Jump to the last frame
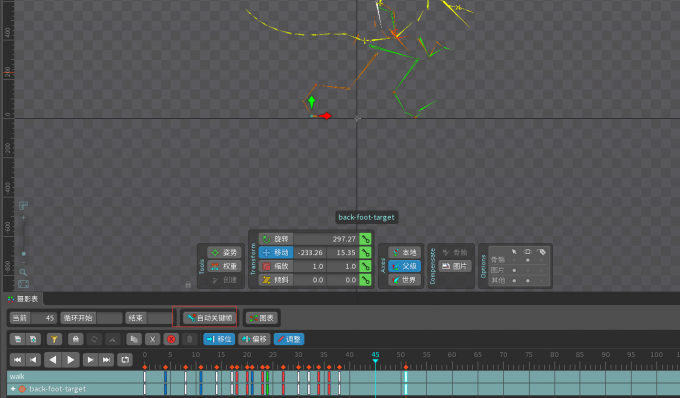 106,359
